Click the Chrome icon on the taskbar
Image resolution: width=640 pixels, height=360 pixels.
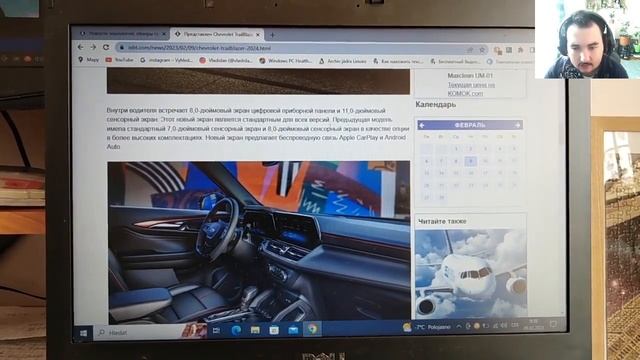pyautogui.click(x=312, y=329)
